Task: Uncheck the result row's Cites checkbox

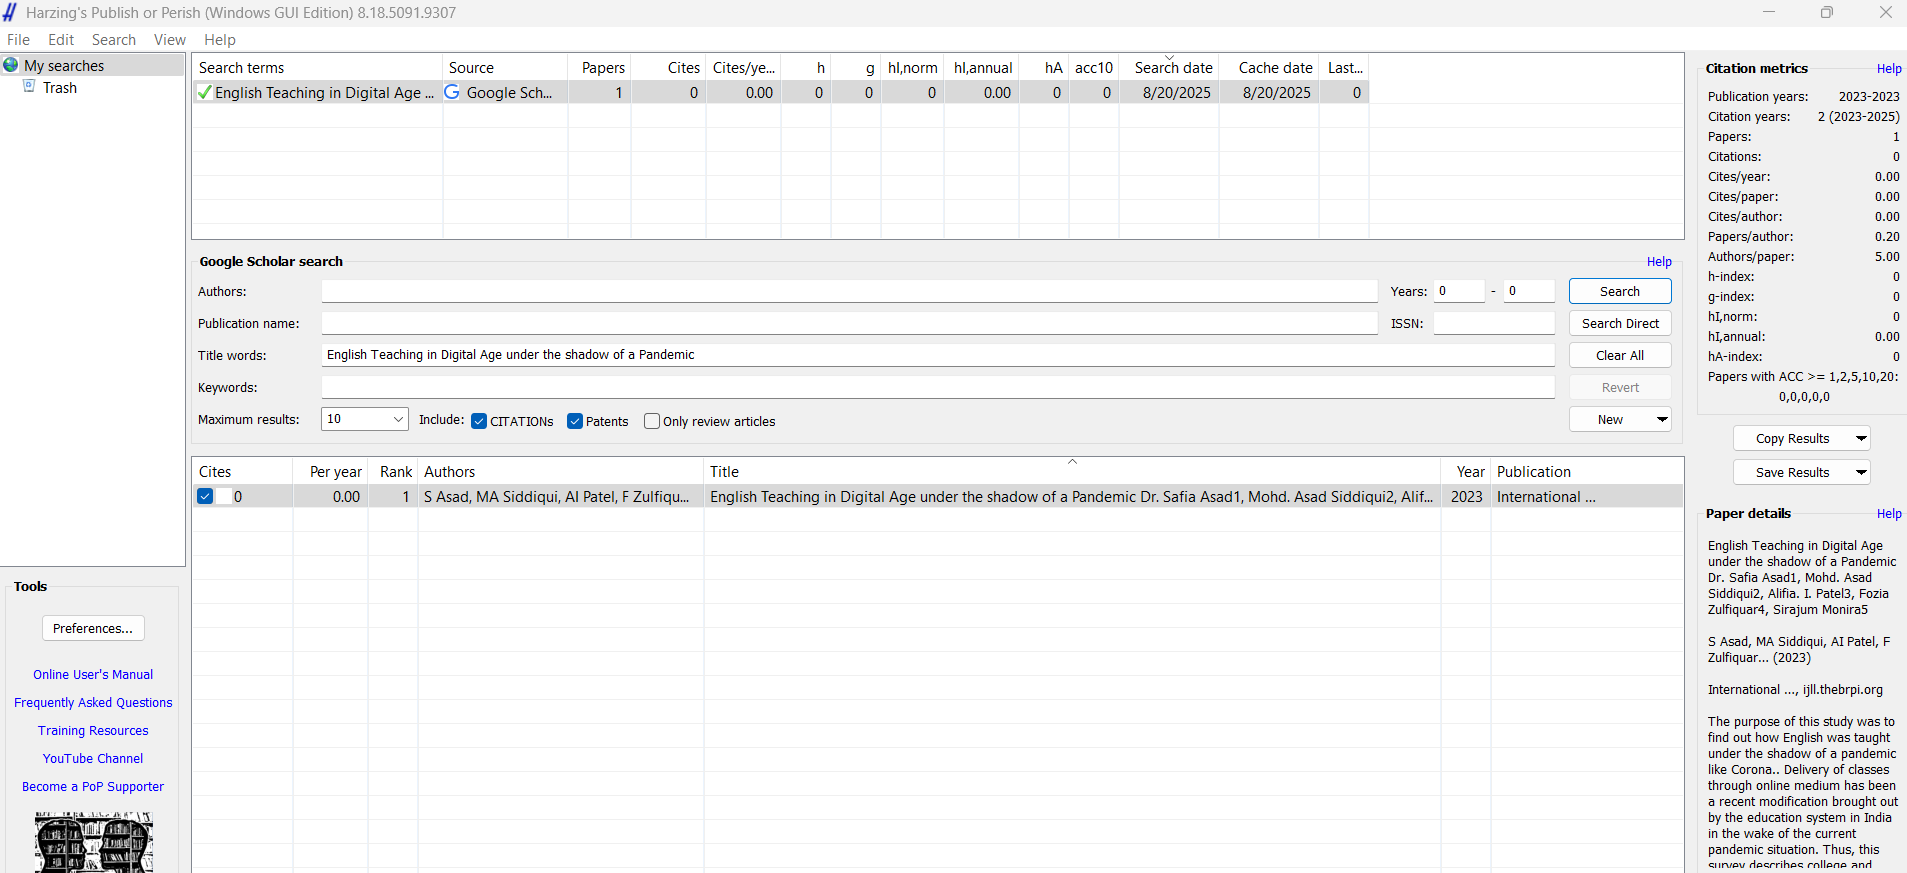Action: click(x=205, y=496)
